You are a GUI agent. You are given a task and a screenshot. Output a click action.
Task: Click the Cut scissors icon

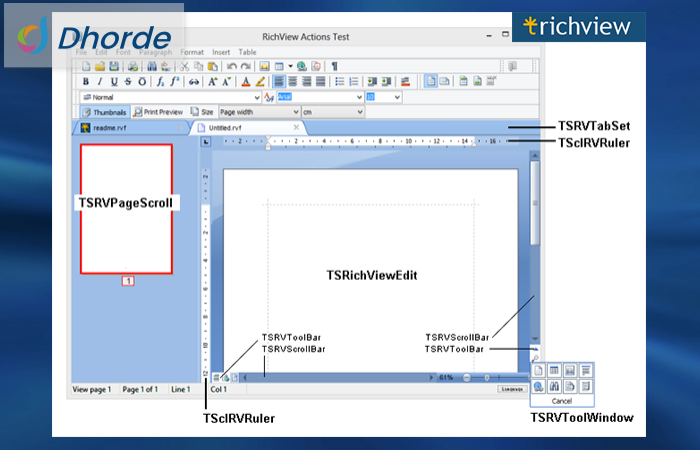(x=184, y=67)
